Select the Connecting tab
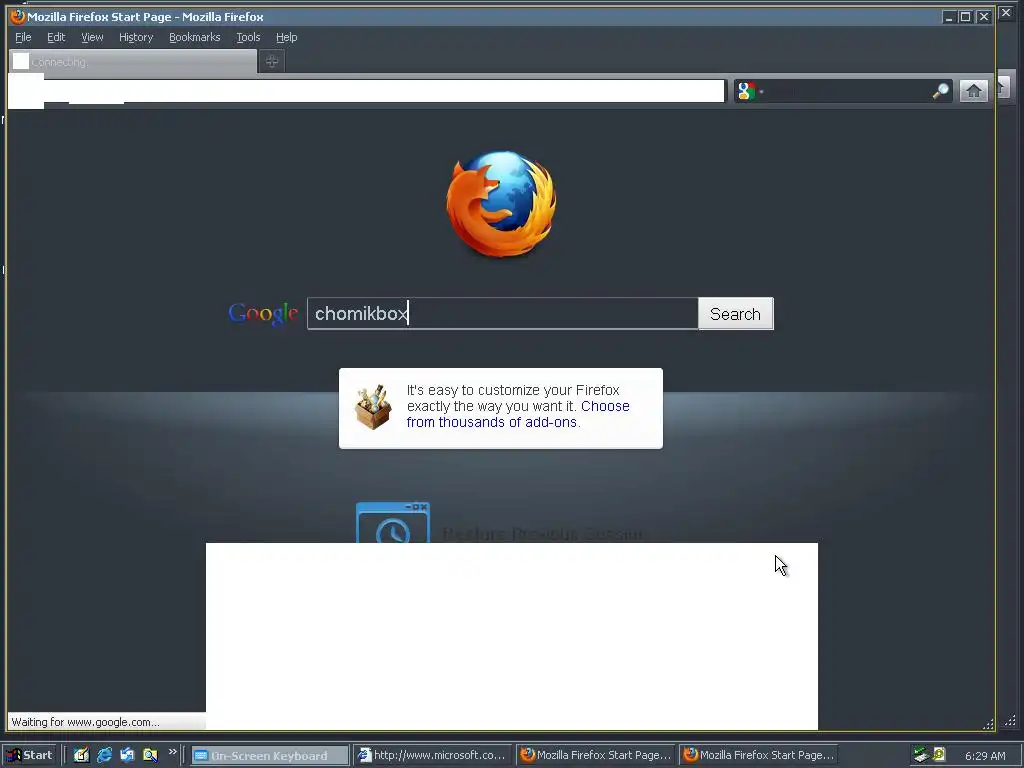The image size is (1024, 768). coord(133,61)
